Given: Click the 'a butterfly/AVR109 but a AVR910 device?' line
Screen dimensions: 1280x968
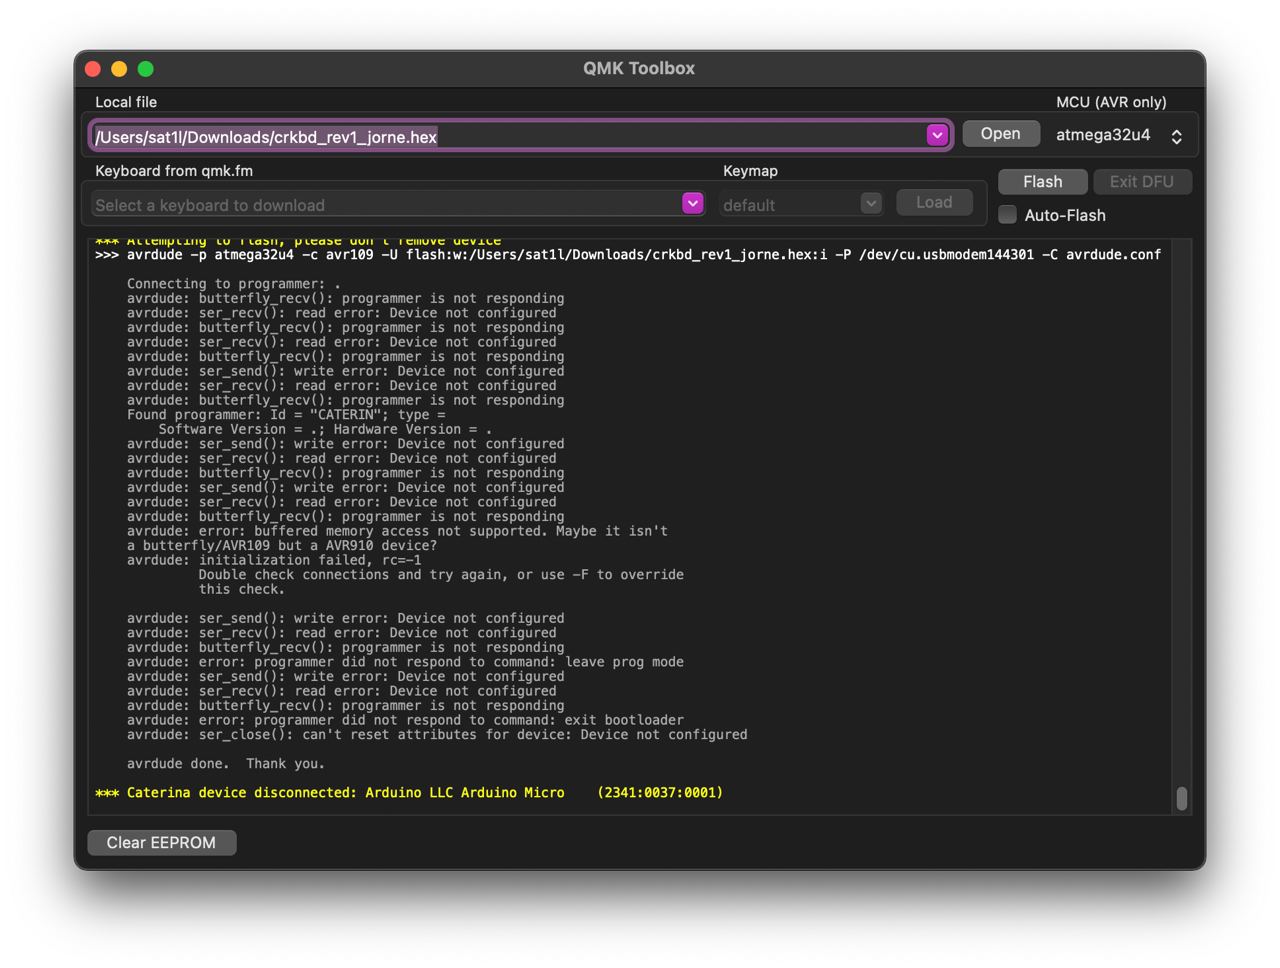Looking at the screenshot, I should click(282, 546).
